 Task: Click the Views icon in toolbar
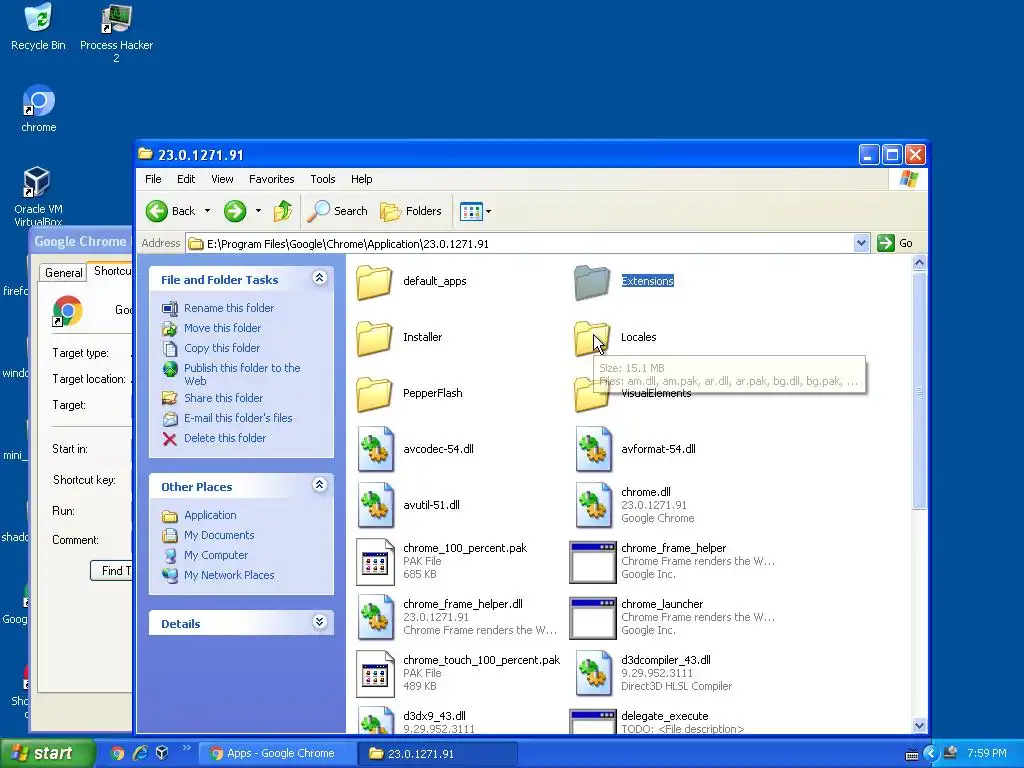pyautogui.click(x=471, y=211)
